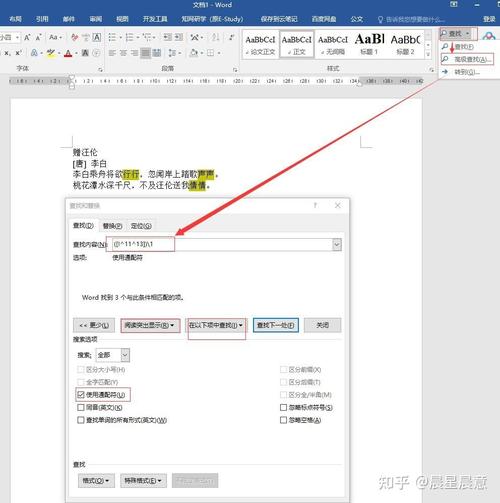Click the Clear Formatting eraser icon
This screenshot has height=503, width=500.
coord(74,37)
